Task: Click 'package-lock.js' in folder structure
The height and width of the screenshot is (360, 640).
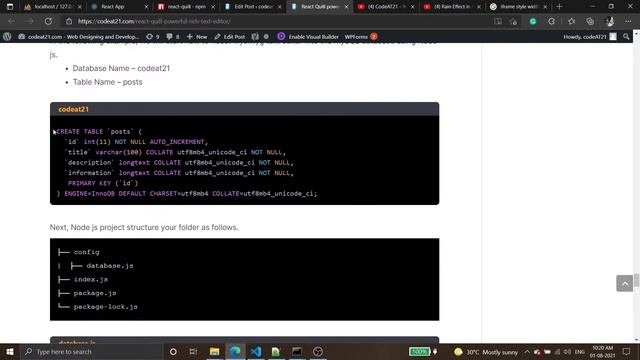Action: (105, 307)
